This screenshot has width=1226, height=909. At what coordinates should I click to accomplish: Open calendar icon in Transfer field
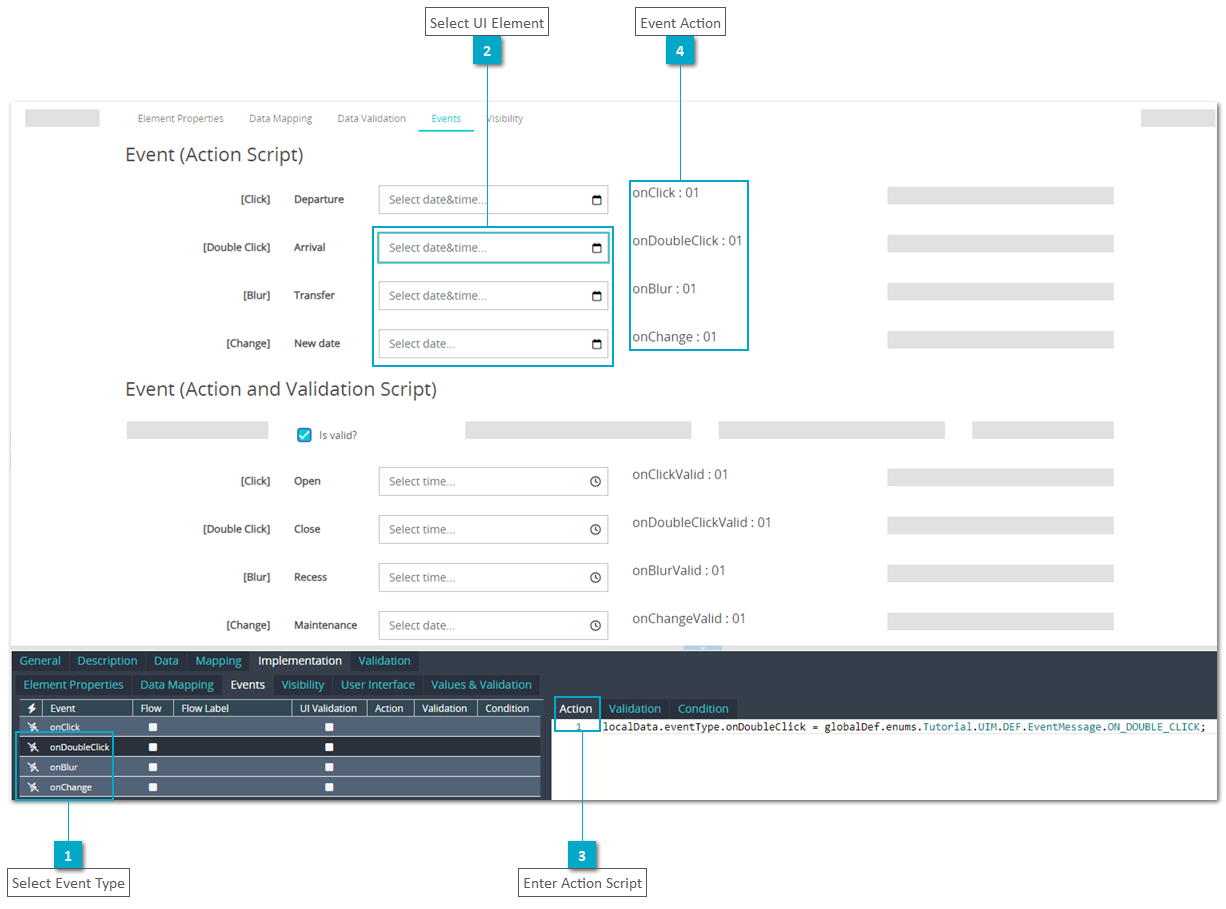(597, 296)
